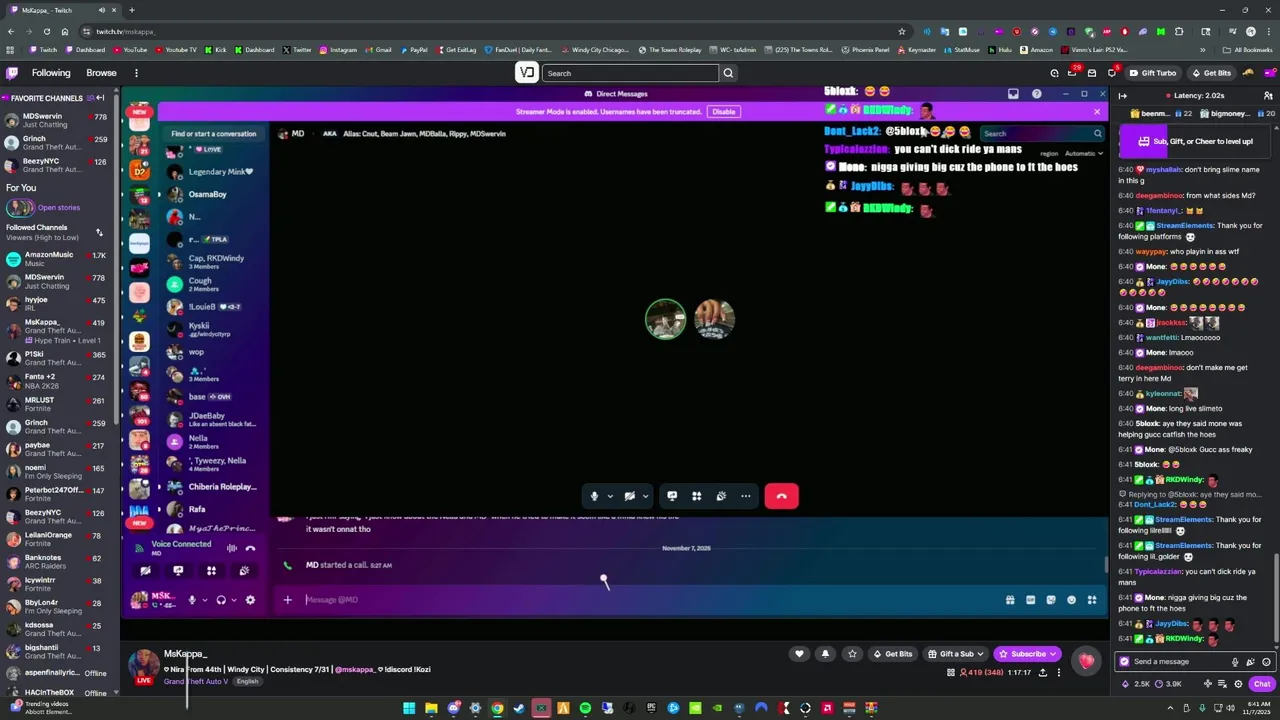Focus the Twitch search box

point(630,73)
